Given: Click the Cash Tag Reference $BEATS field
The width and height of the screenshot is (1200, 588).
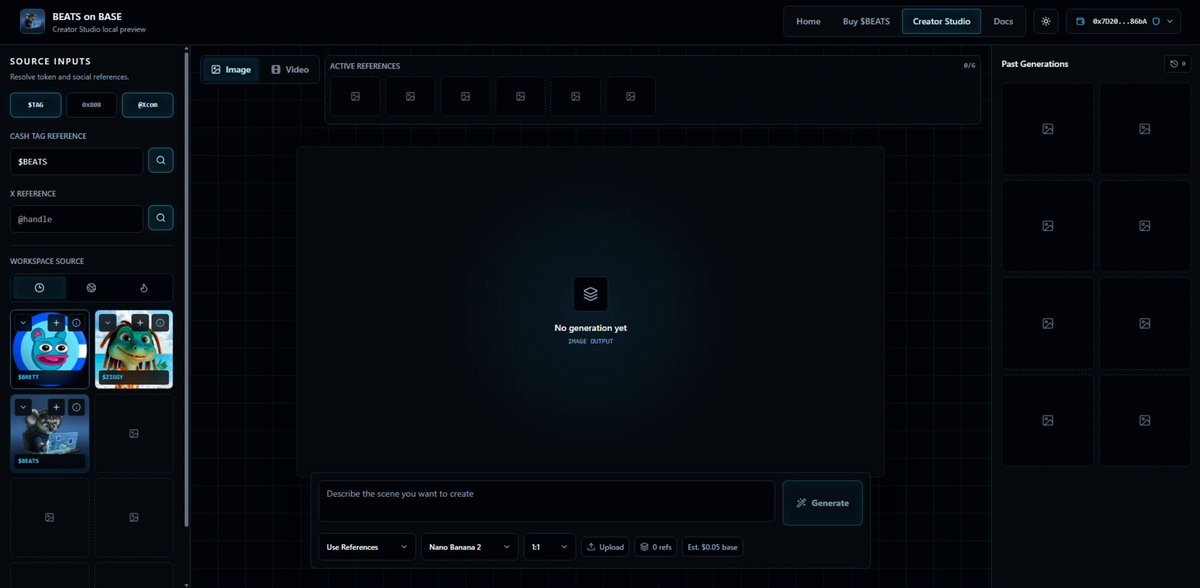Looking at the screenshot, I should click(x=77, y=161).
